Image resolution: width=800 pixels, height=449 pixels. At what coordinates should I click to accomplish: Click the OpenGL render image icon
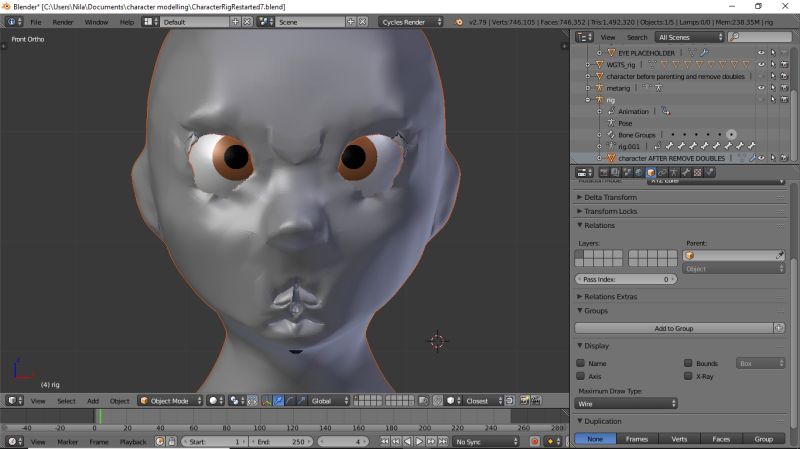[524, 401]
